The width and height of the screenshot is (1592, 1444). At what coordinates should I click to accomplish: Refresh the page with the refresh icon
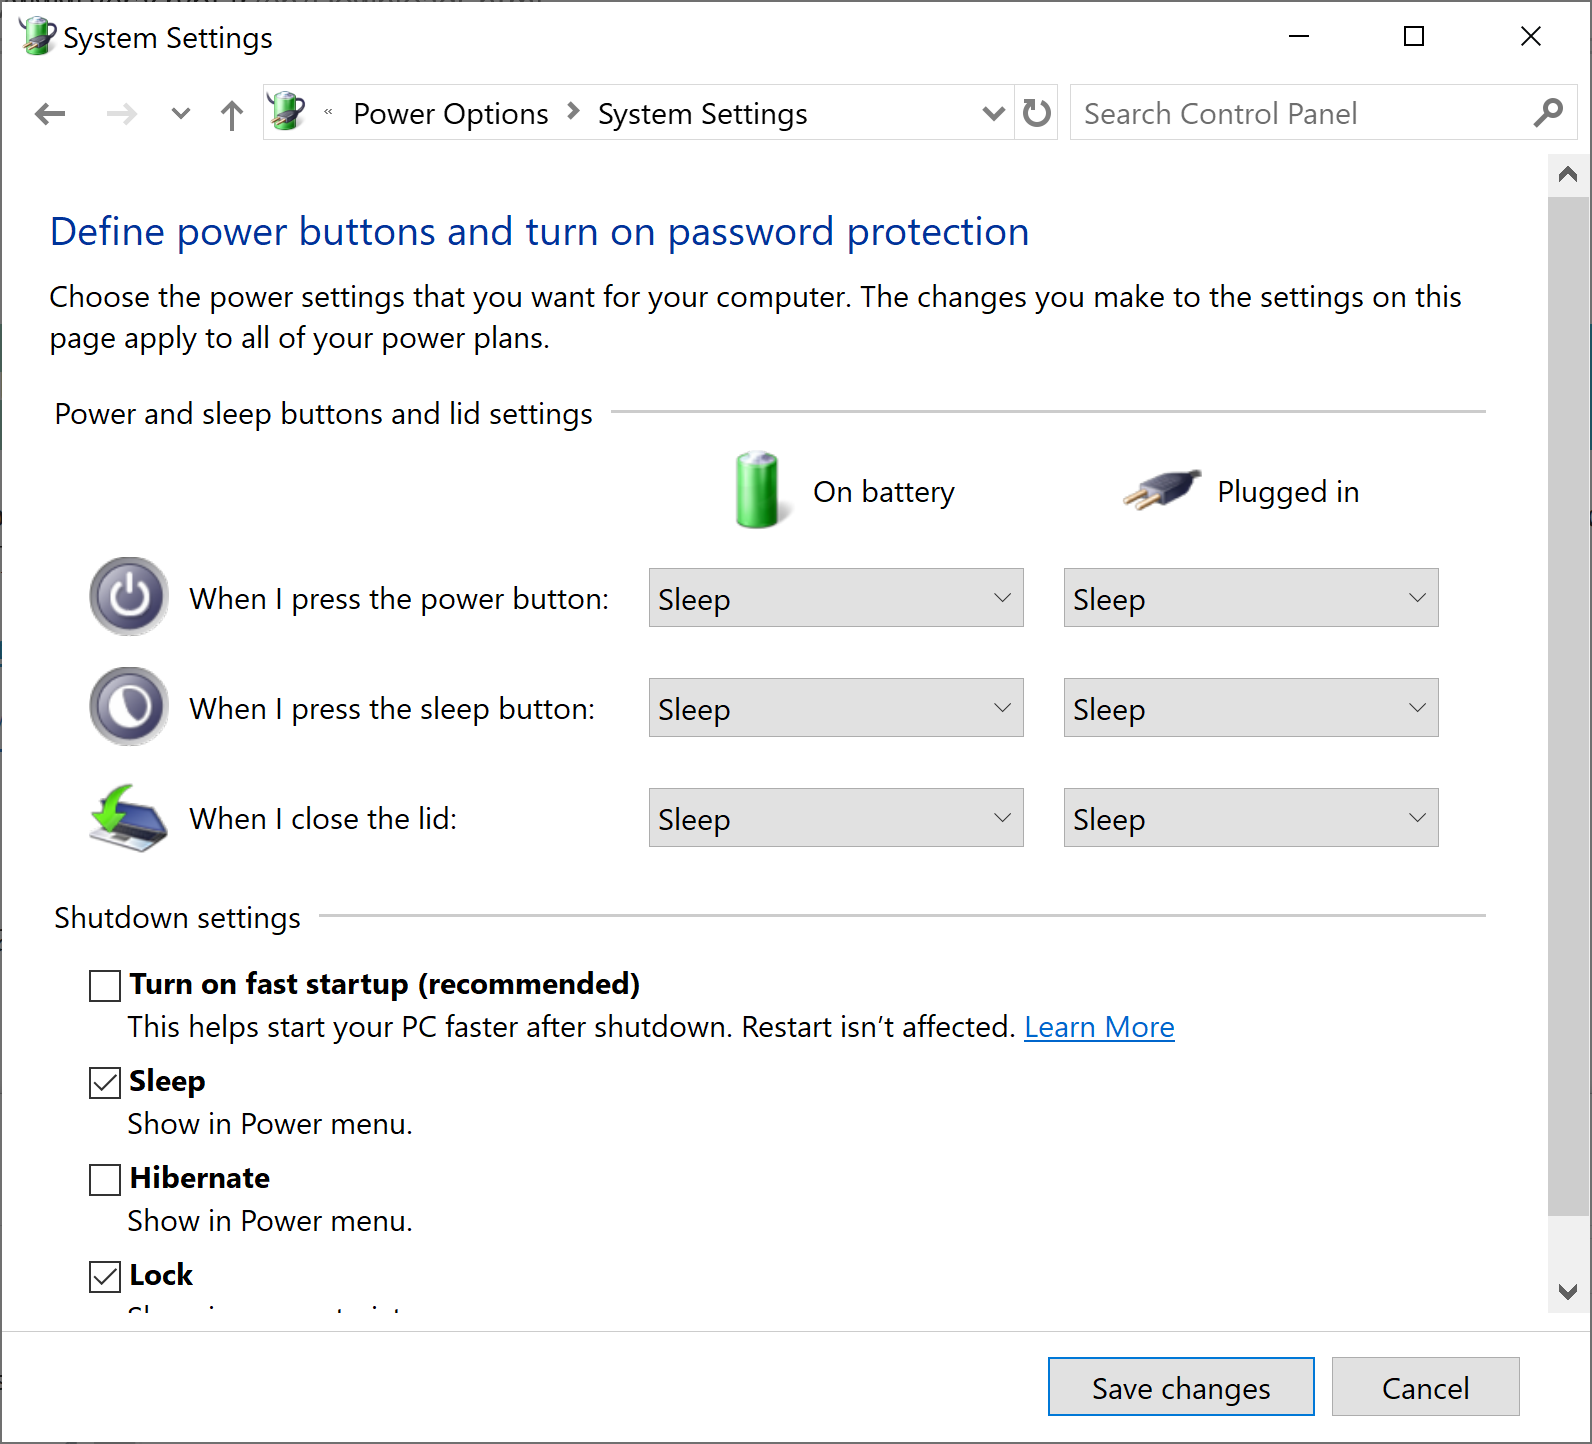(1037, 113)
